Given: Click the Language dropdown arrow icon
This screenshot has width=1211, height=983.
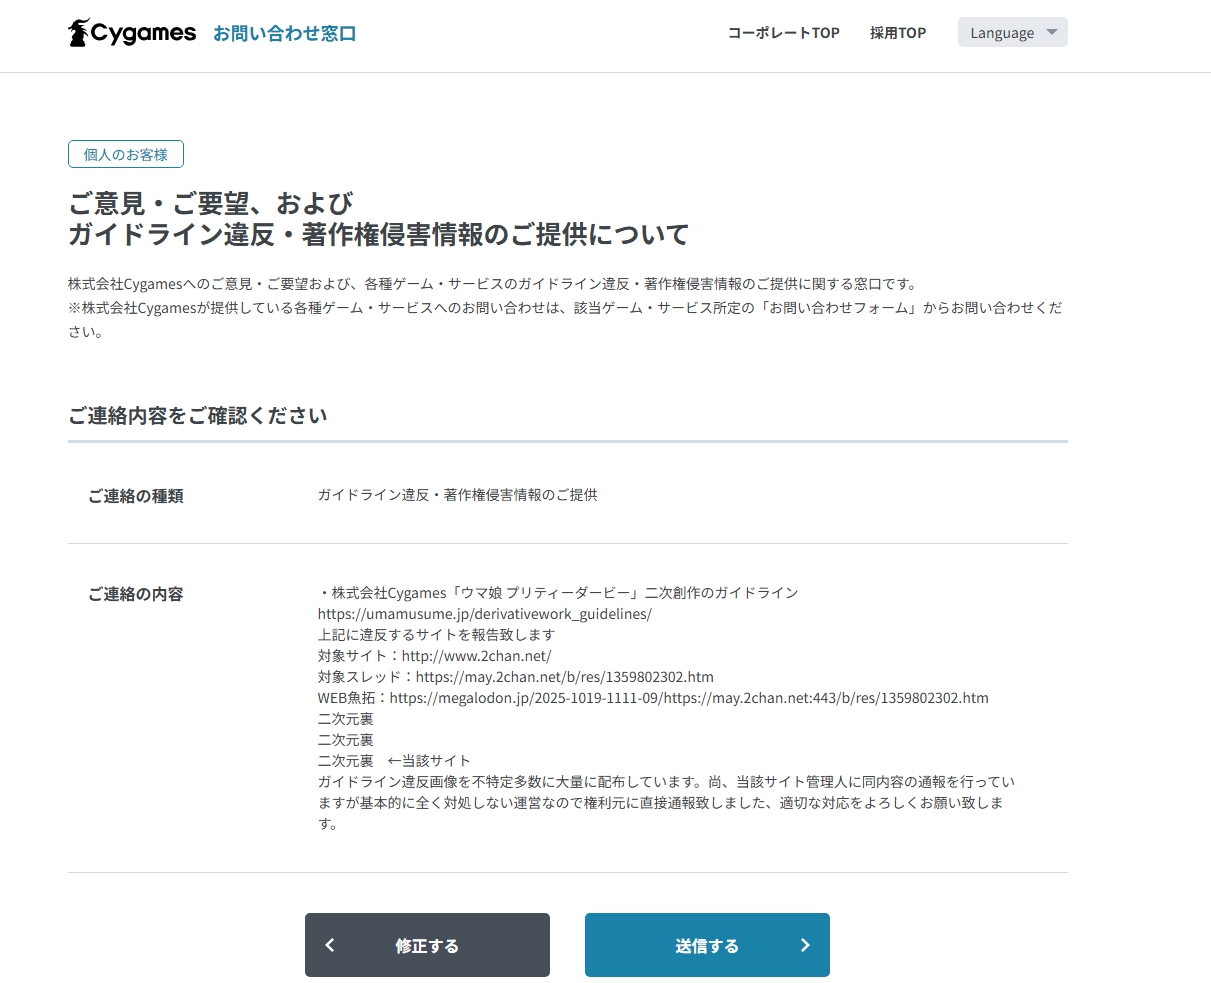Looking at the screenshot, I should (x=1051, y=32).
